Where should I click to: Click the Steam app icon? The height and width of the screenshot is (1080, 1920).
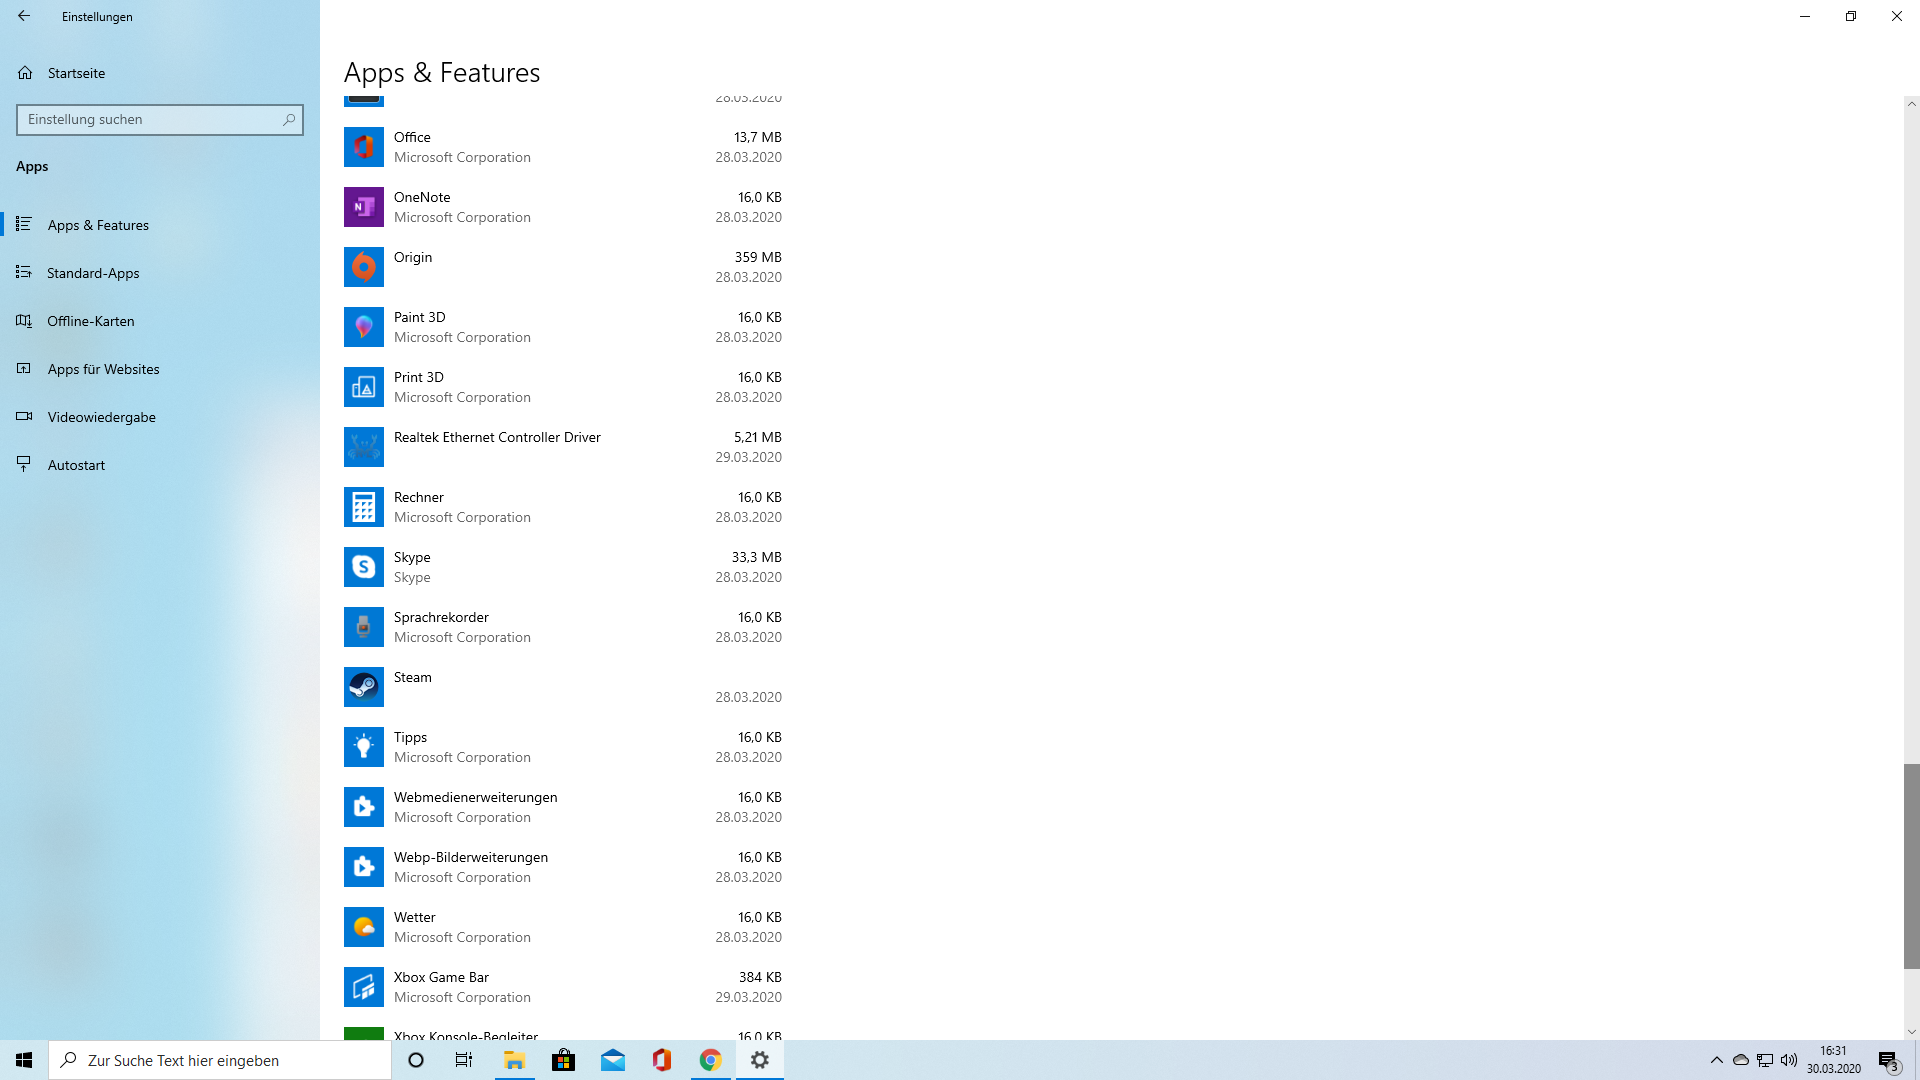point(363,687)
